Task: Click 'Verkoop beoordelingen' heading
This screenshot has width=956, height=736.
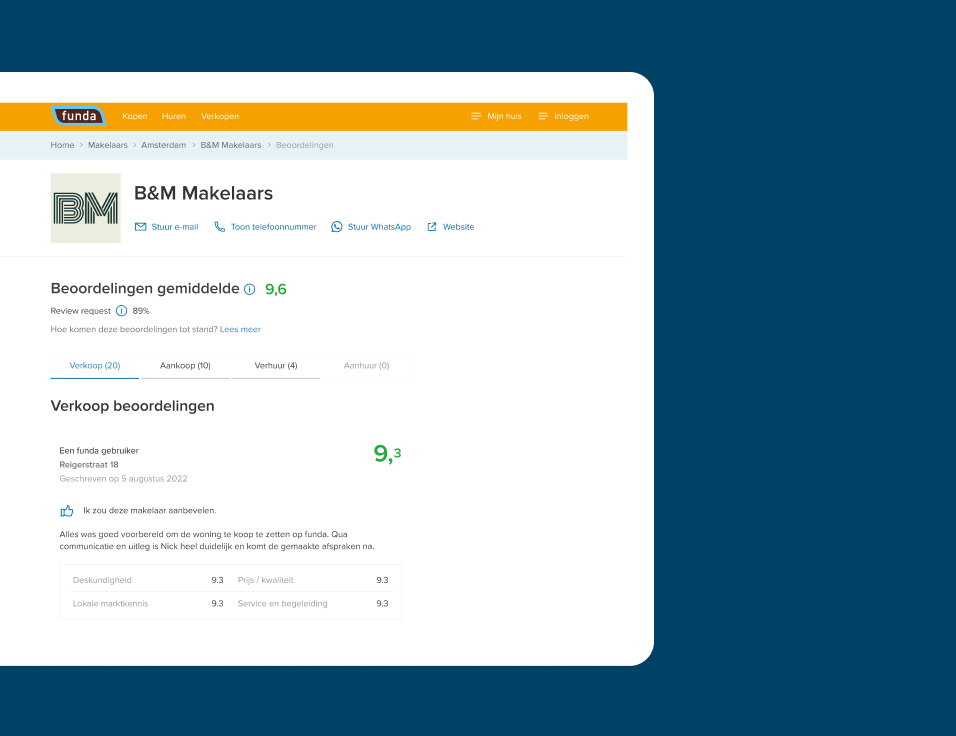Action: click(132, 406)
